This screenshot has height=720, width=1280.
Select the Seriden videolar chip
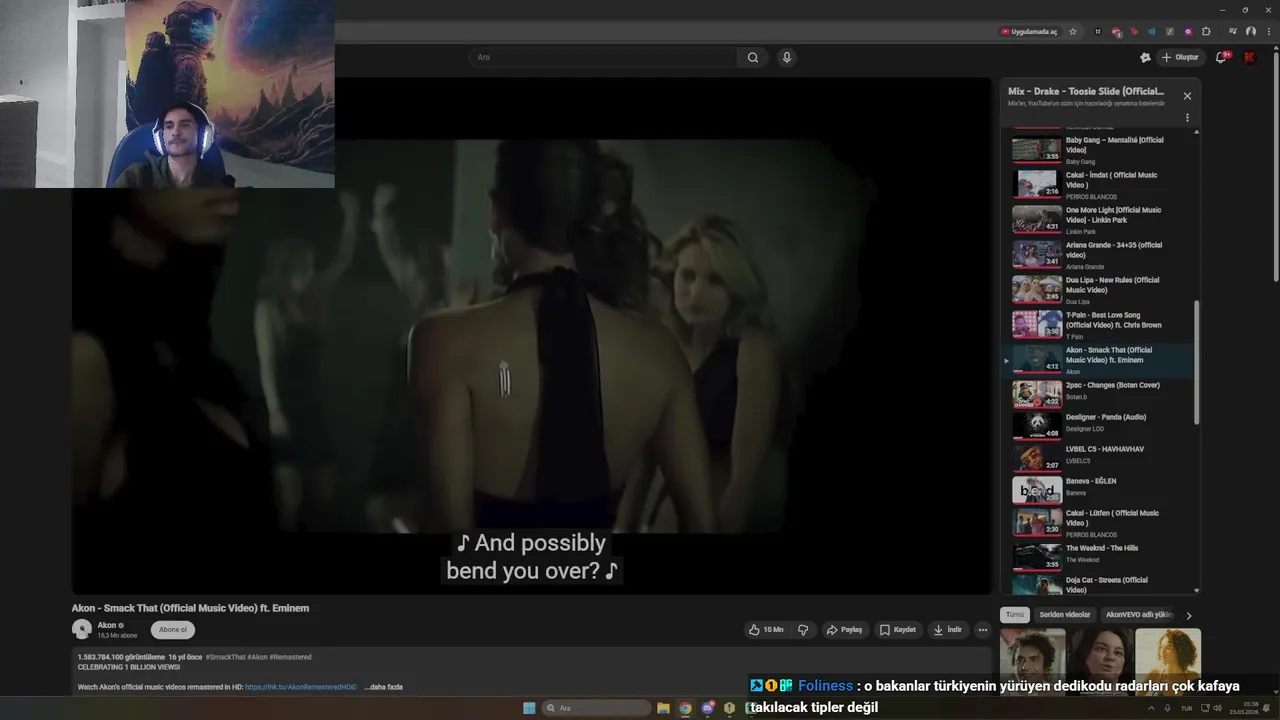pos(1065,615)
